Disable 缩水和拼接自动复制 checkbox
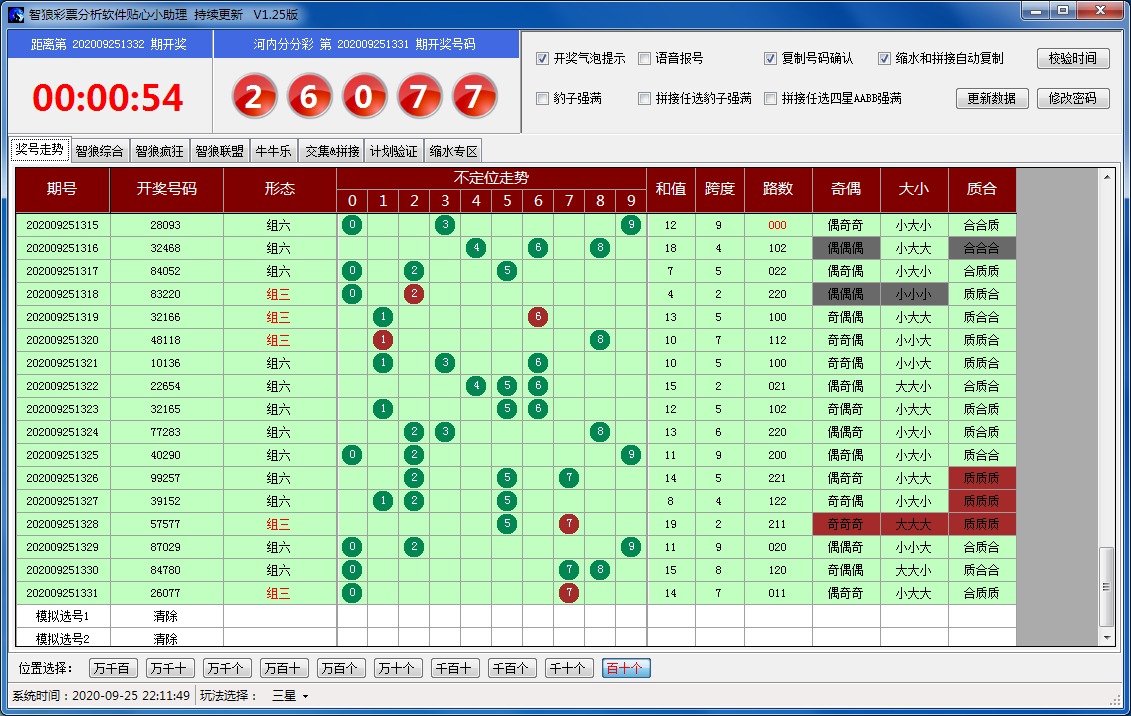This screenshot has height=716, width=1131. click(x=884, y=59)
